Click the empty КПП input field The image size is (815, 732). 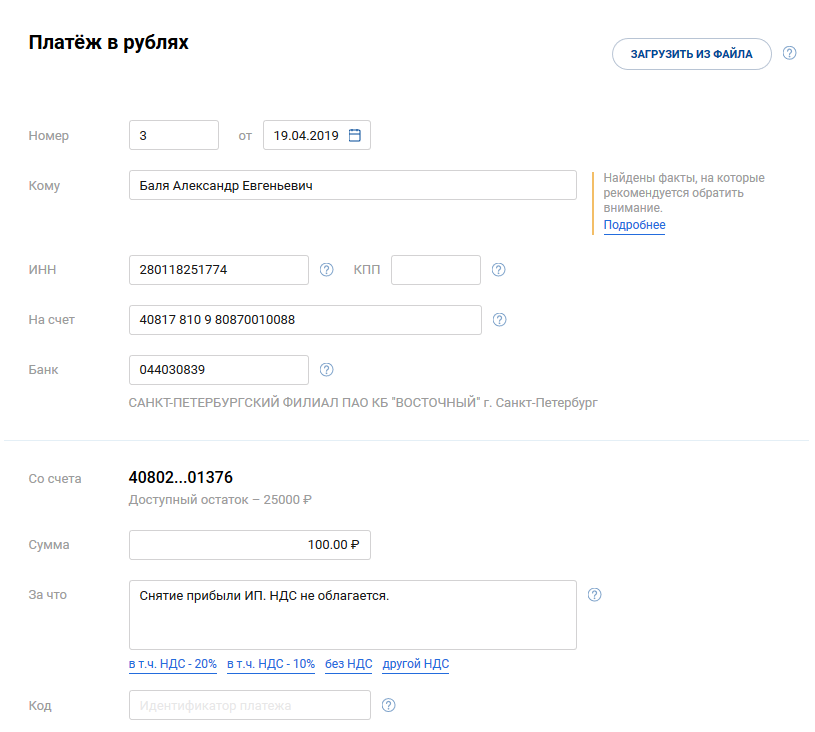435,270
